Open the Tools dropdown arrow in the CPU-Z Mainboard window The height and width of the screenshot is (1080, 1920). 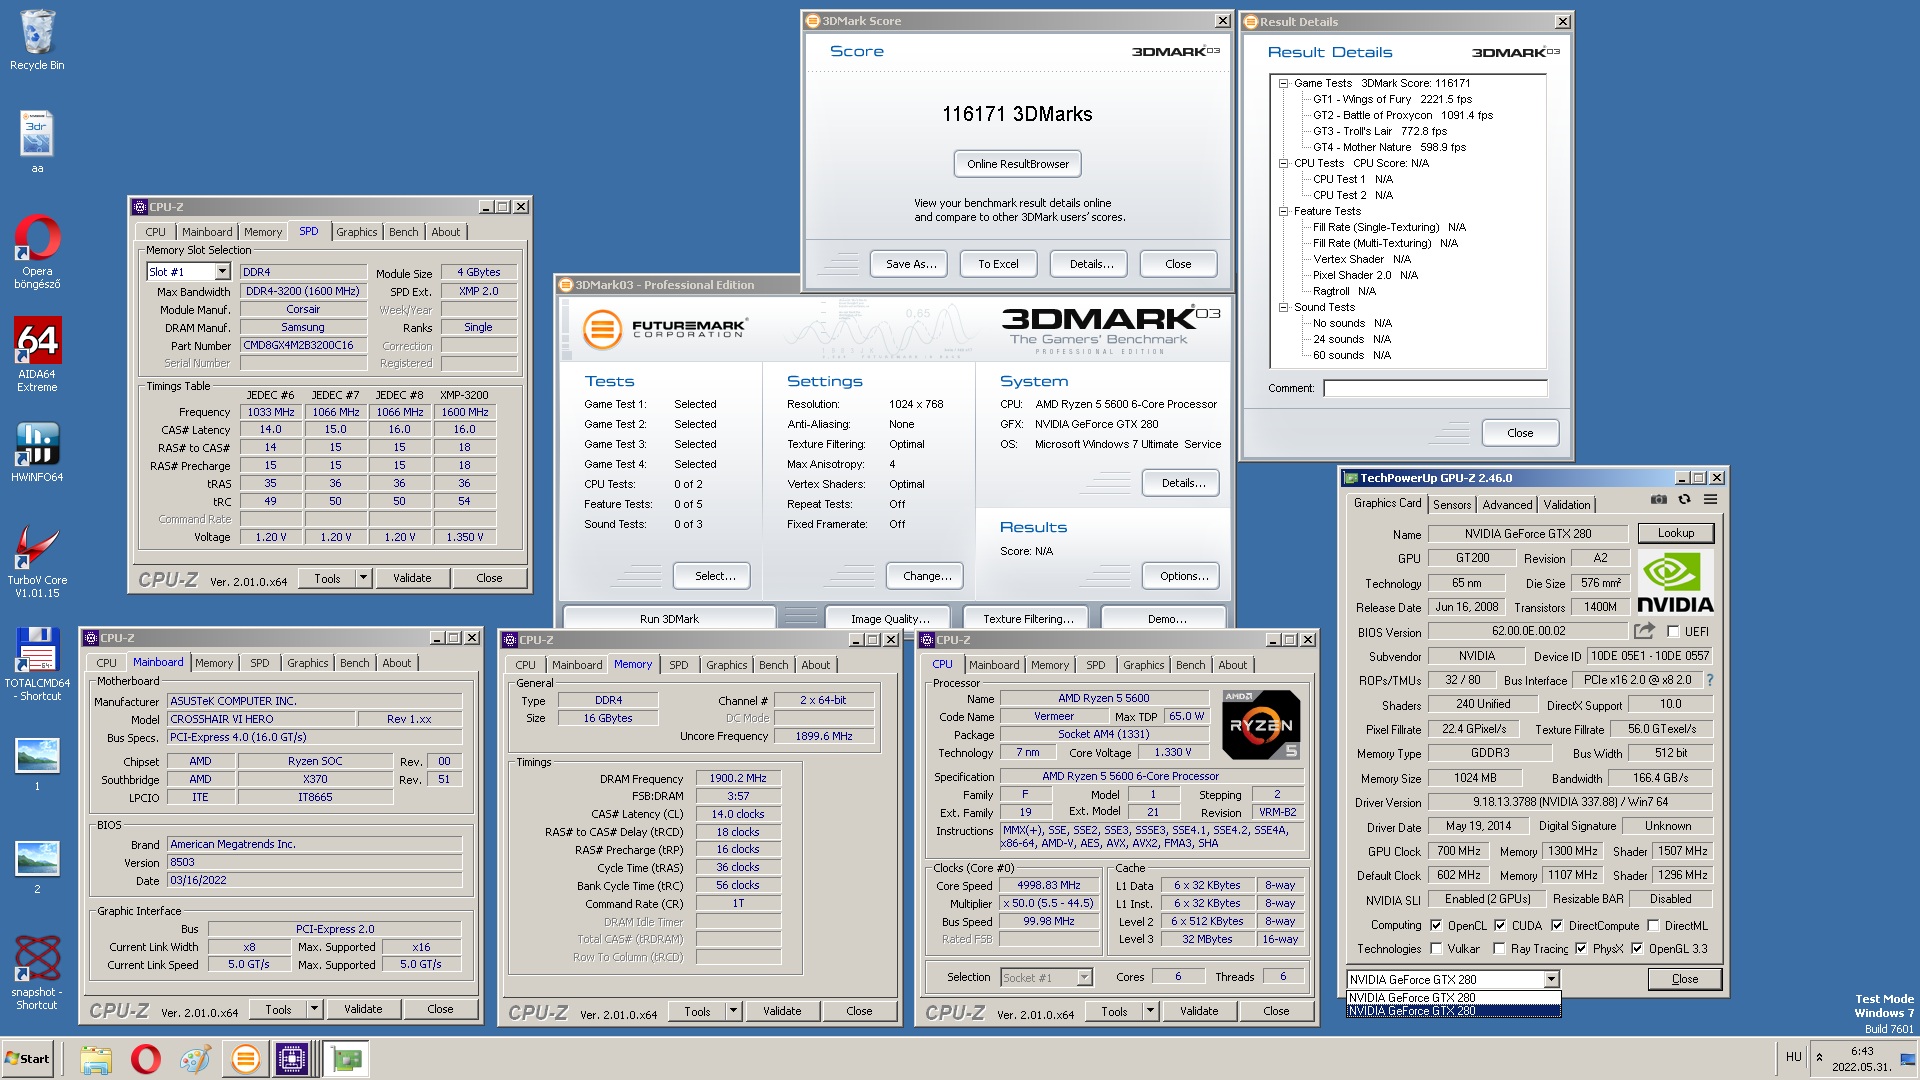pyautogui.click(x=314, y=1009)
